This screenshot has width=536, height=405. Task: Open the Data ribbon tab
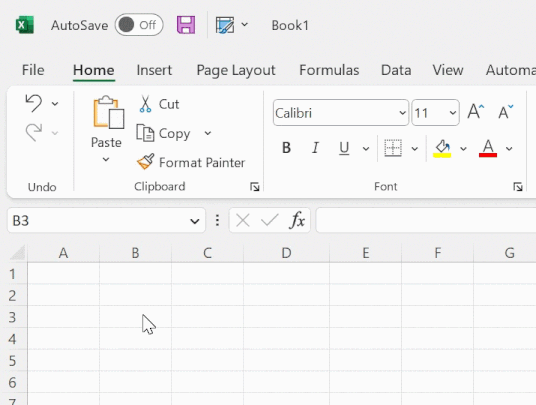click(396, 70)
